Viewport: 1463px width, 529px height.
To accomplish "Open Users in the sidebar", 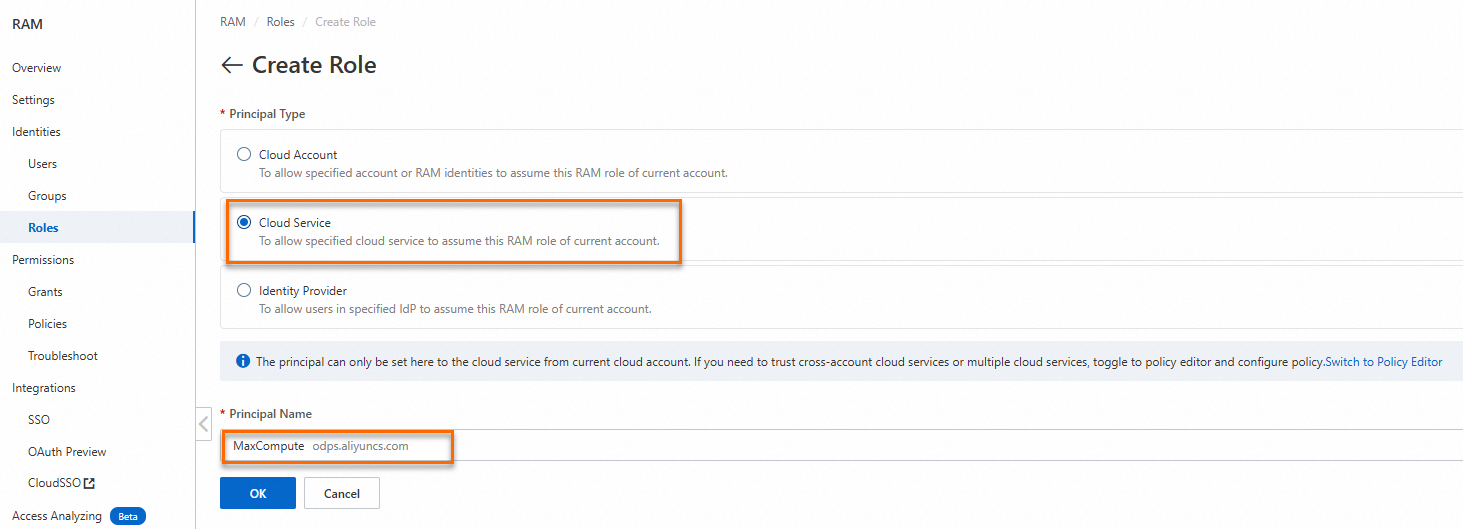I will [x=43, y=164].
